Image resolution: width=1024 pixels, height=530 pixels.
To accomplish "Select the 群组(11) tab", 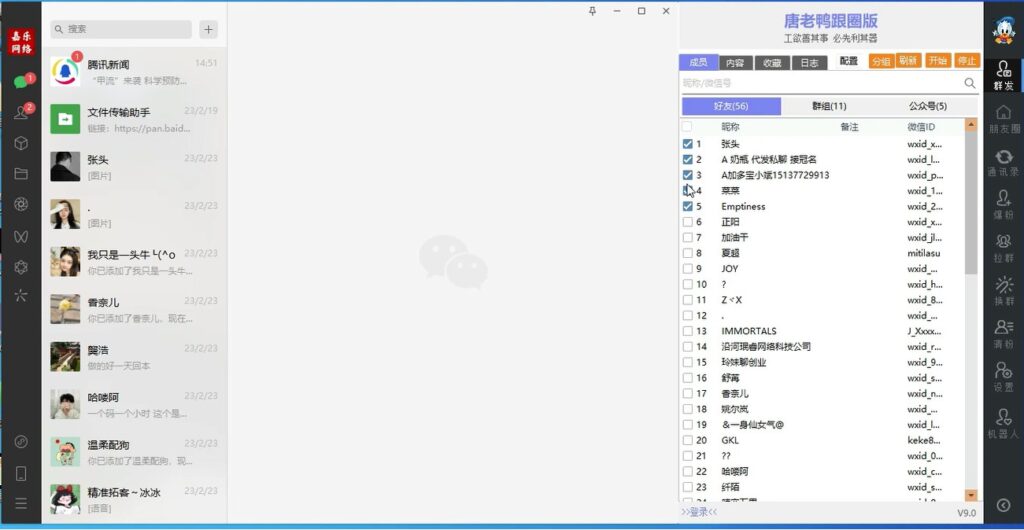I will click(x=829, y=106).
